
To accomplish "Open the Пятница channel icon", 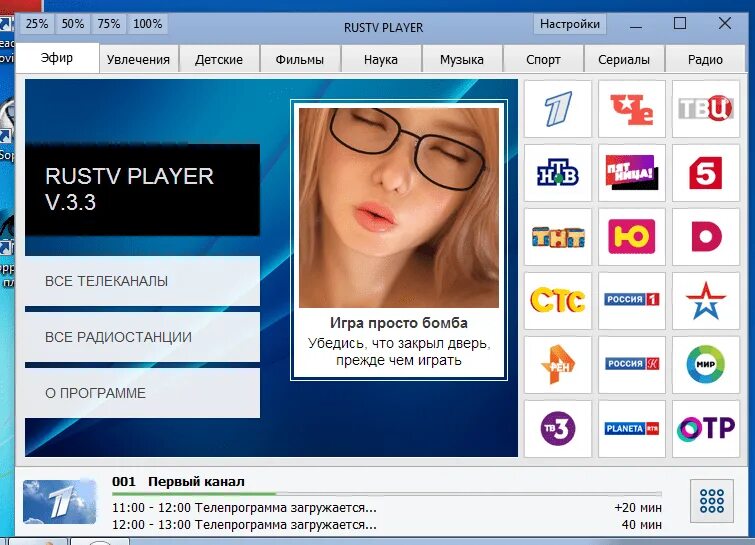I will point(632,173).
